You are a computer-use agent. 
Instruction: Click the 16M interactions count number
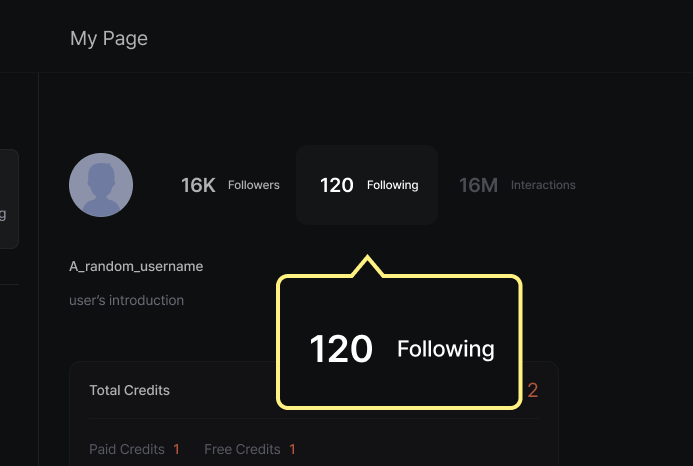(x=478, y=185)
